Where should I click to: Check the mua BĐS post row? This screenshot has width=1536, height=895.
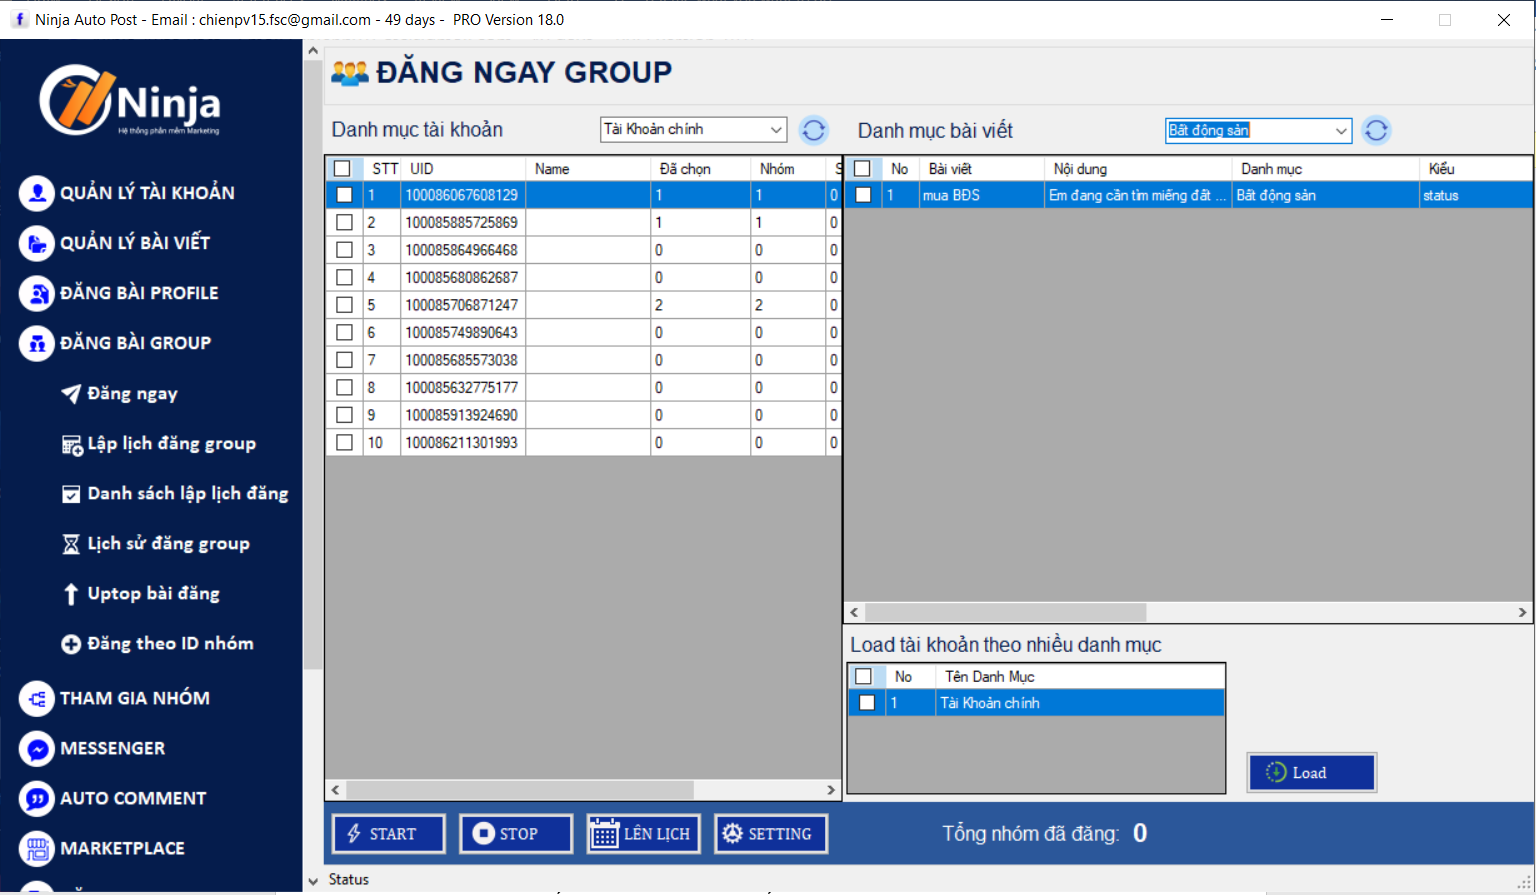coord(863,195)
